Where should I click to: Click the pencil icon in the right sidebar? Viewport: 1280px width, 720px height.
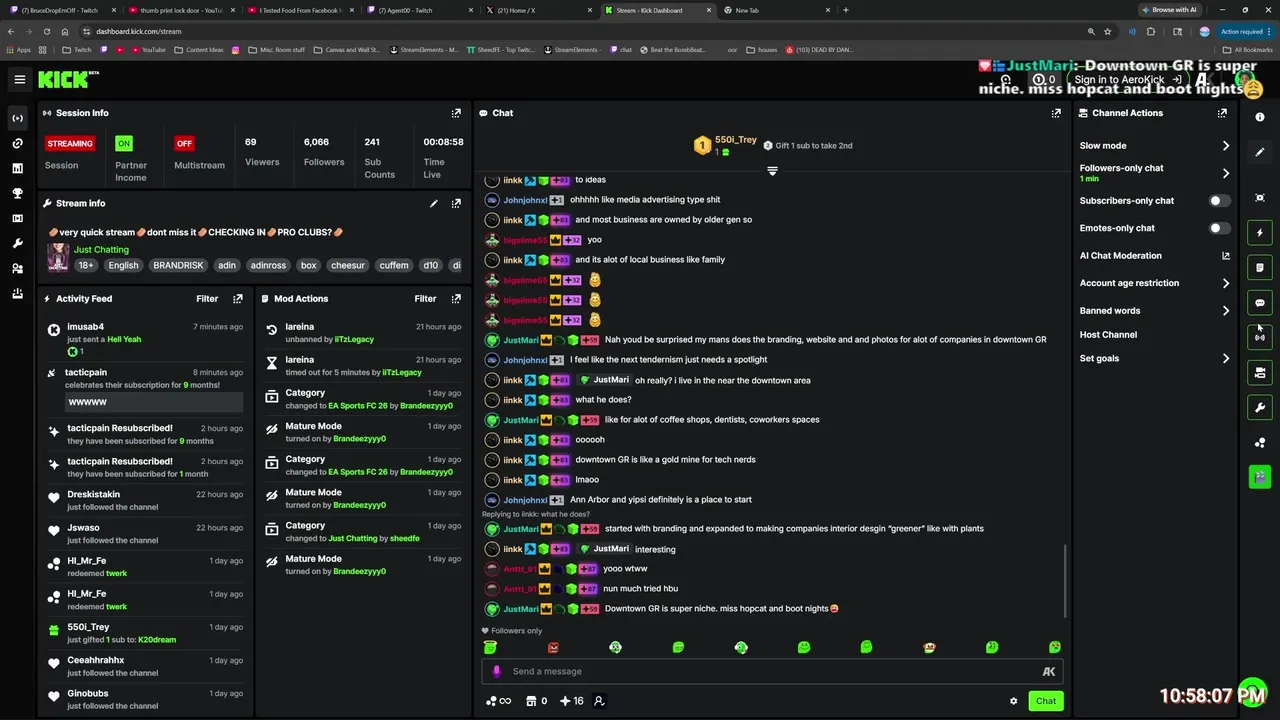tap(1260, 152)
